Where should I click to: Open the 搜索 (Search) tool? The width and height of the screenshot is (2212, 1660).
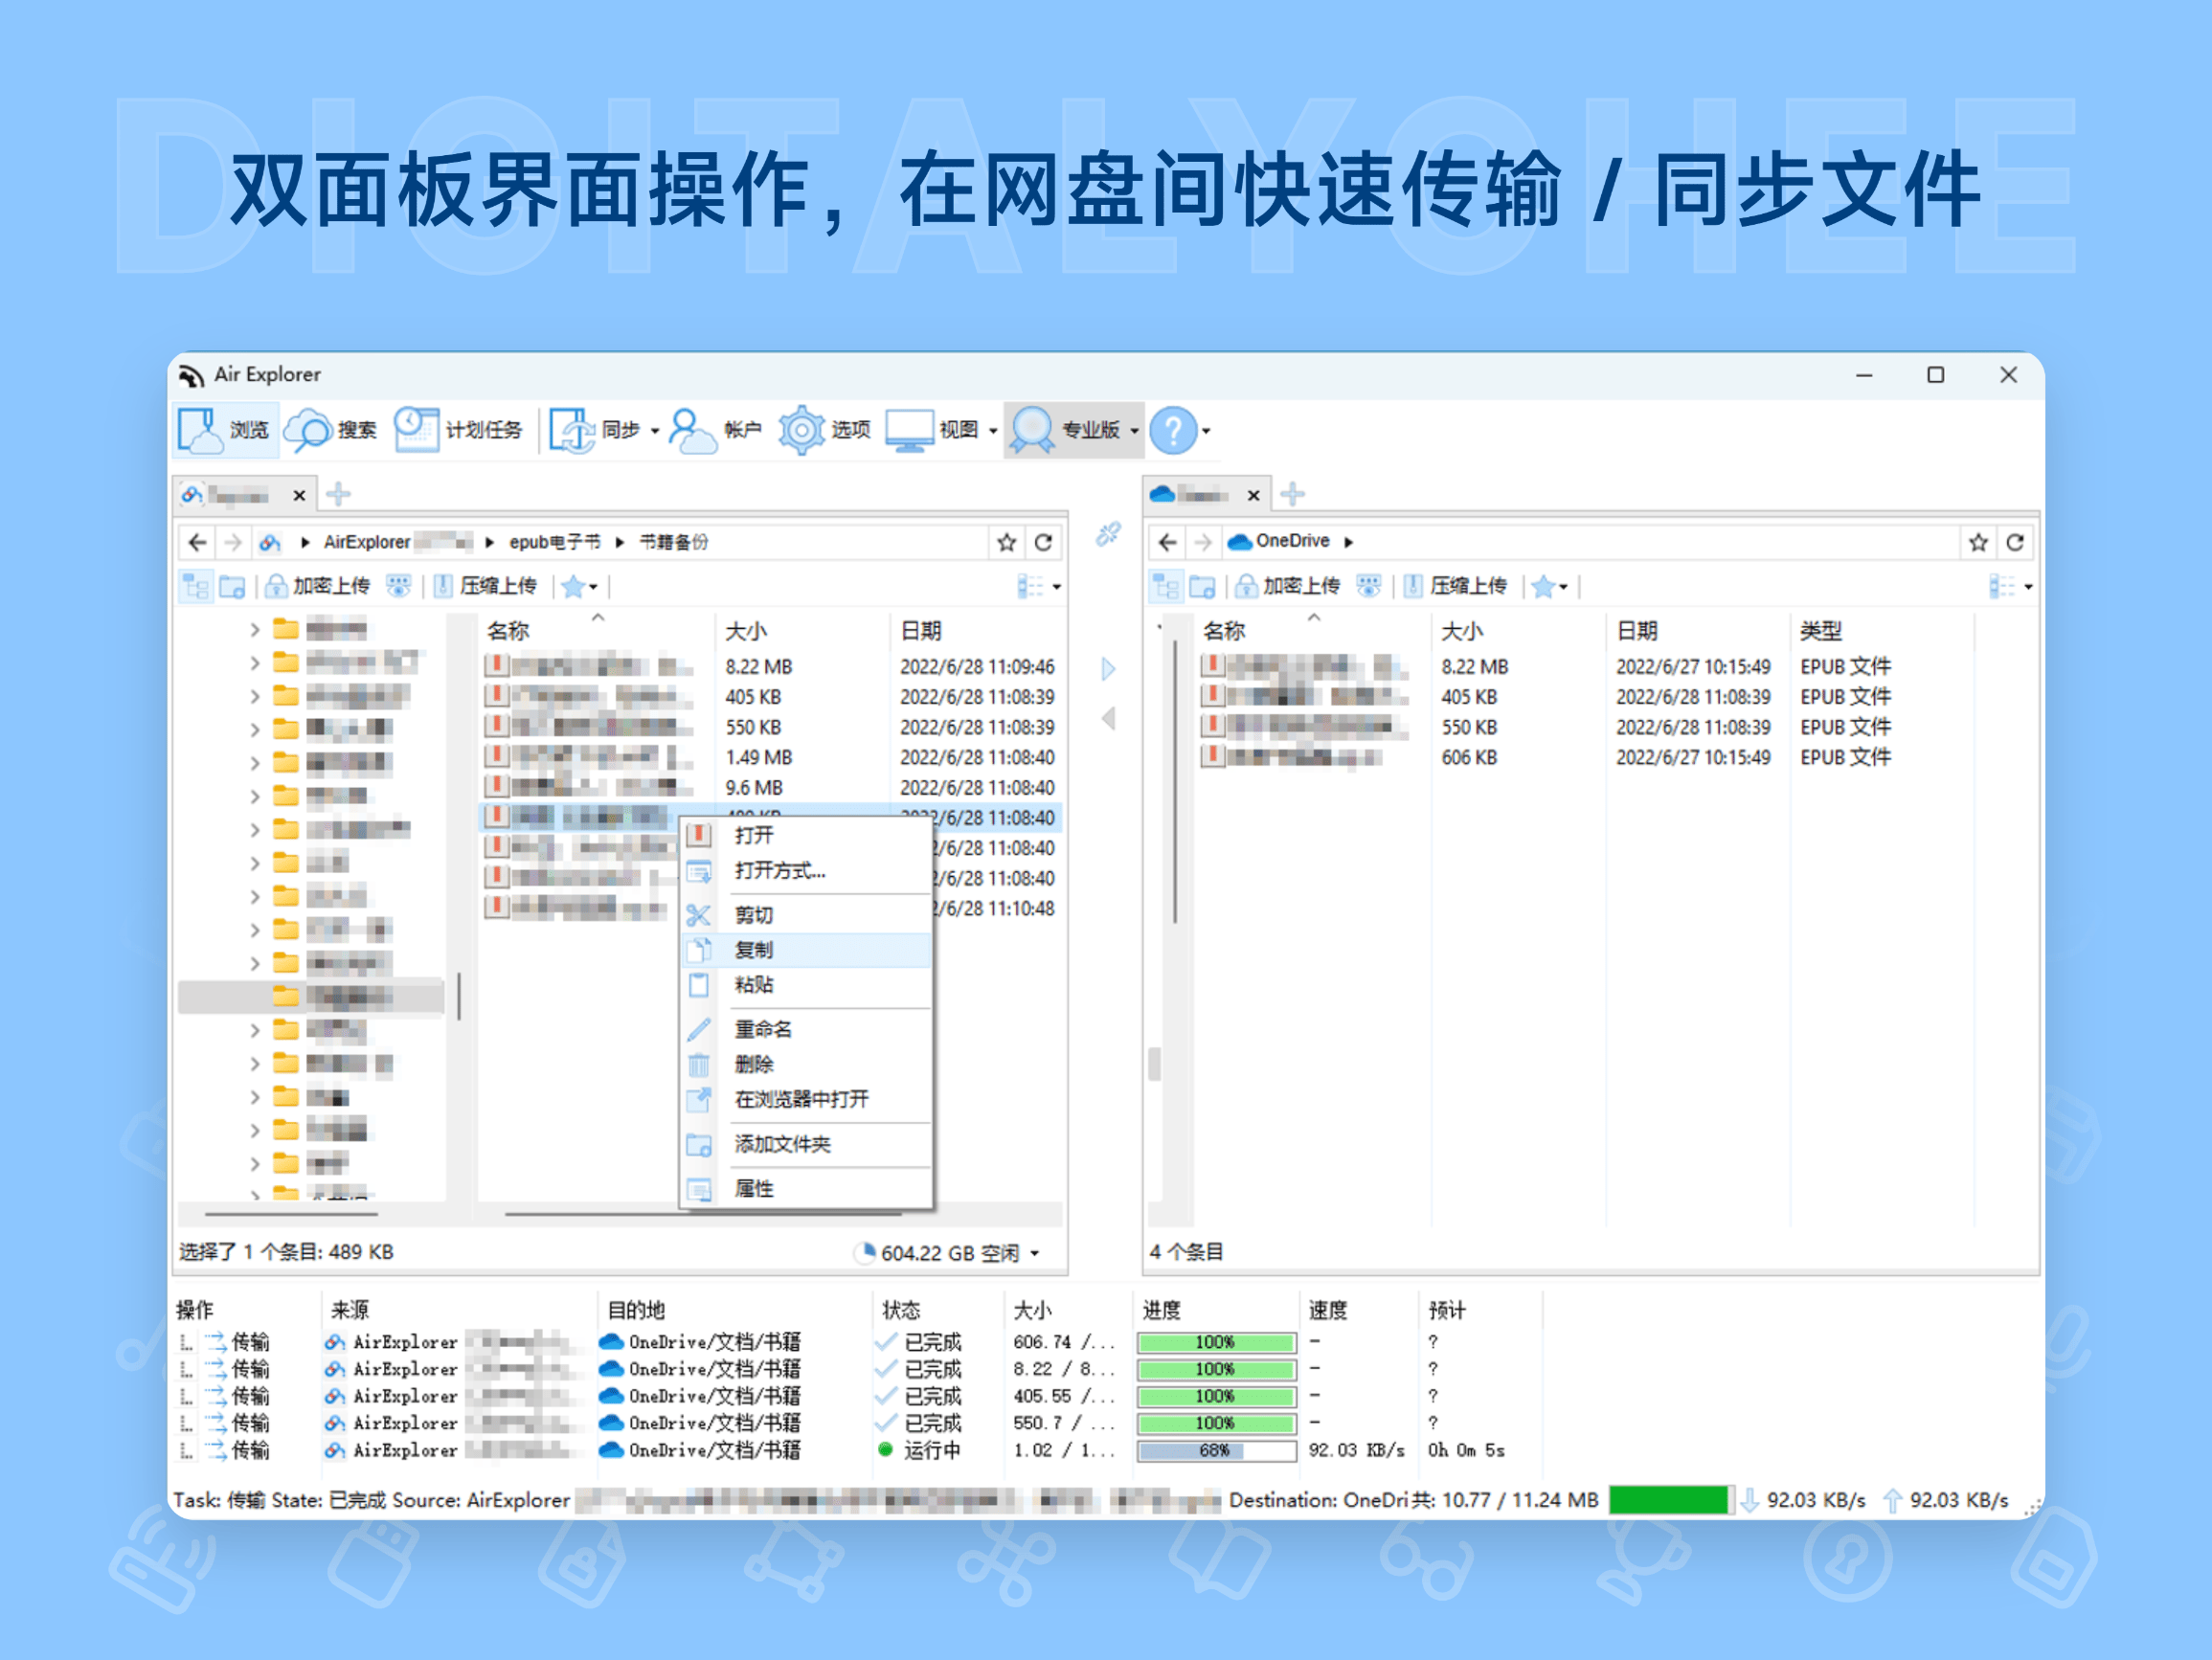(331, 430)
